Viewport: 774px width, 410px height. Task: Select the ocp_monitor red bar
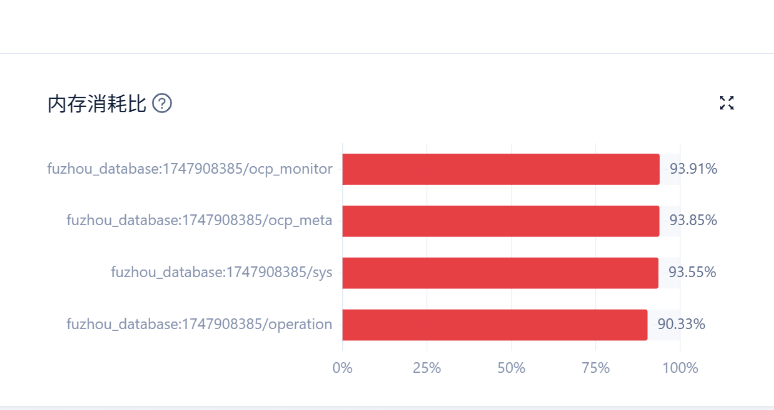coord(501,169)
